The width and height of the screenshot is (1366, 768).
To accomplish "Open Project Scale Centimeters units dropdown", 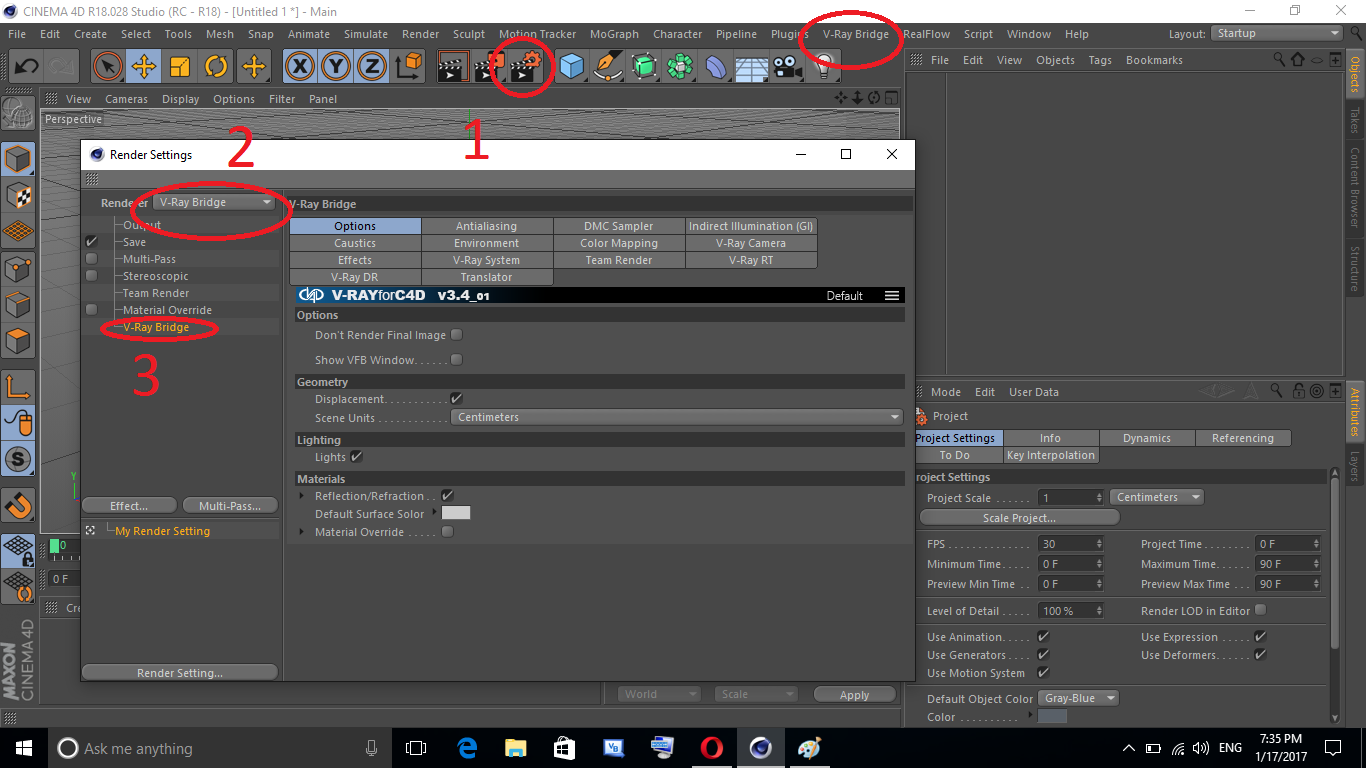I will click(x=1157, y=497).
